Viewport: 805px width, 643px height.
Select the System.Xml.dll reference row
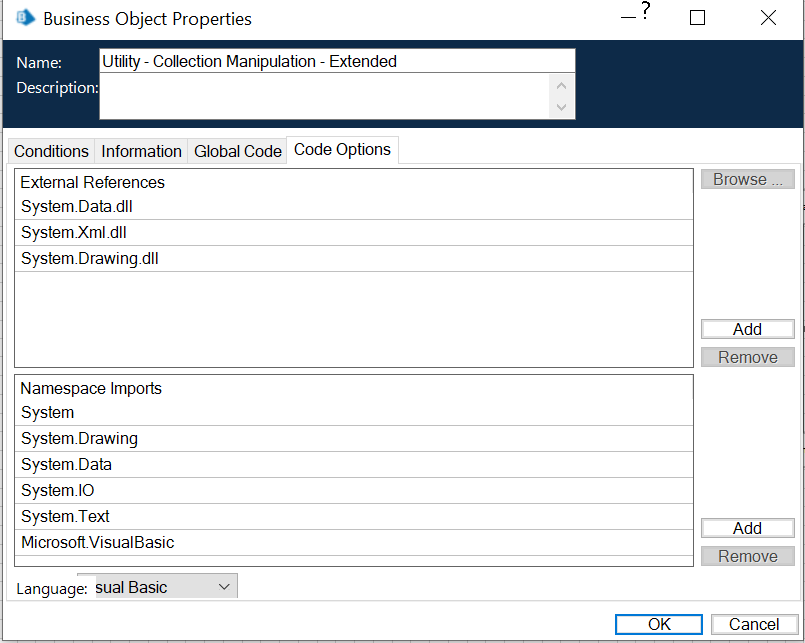354,233
